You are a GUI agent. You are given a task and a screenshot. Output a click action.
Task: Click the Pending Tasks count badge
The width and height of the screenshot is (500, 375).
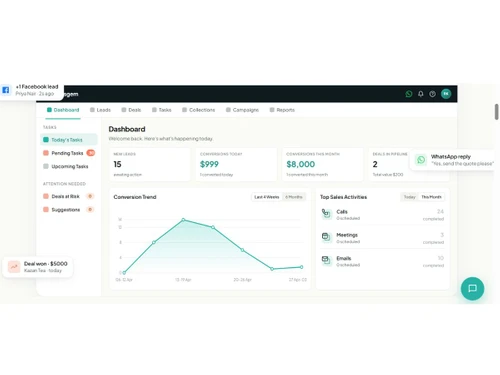91,153
